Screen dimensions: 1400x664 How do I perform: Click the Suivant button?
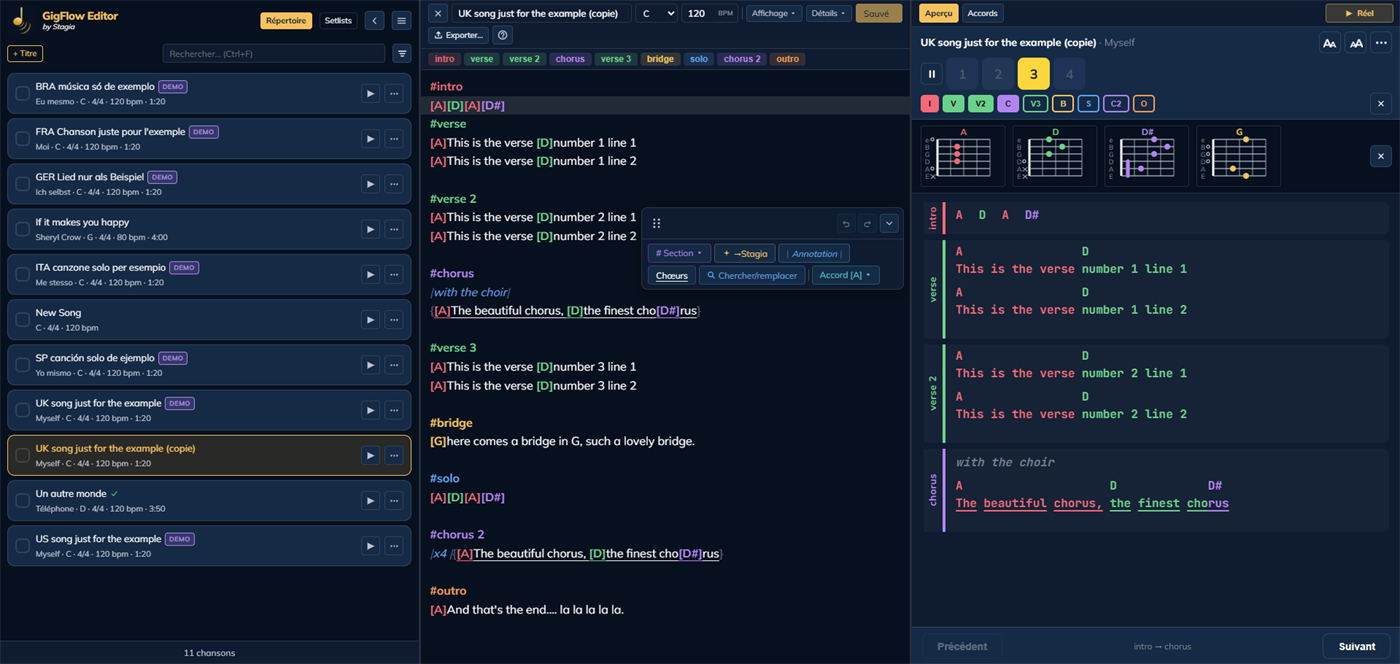coord(1356,646)
